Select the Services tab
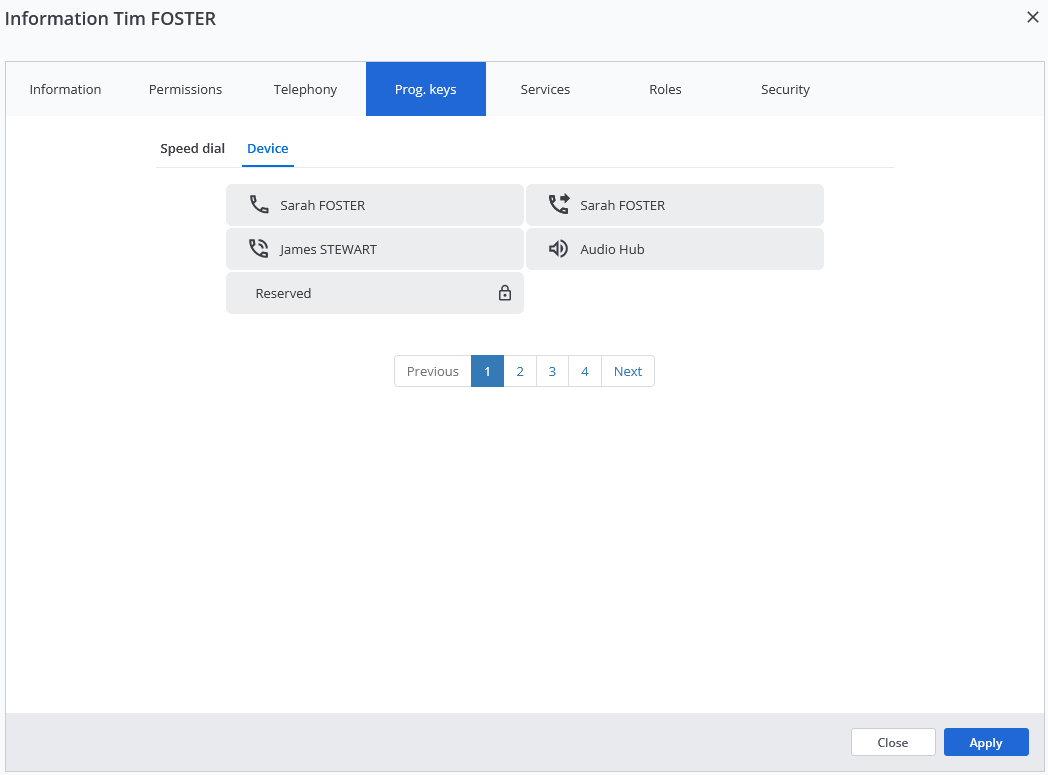 coord(545,89)
